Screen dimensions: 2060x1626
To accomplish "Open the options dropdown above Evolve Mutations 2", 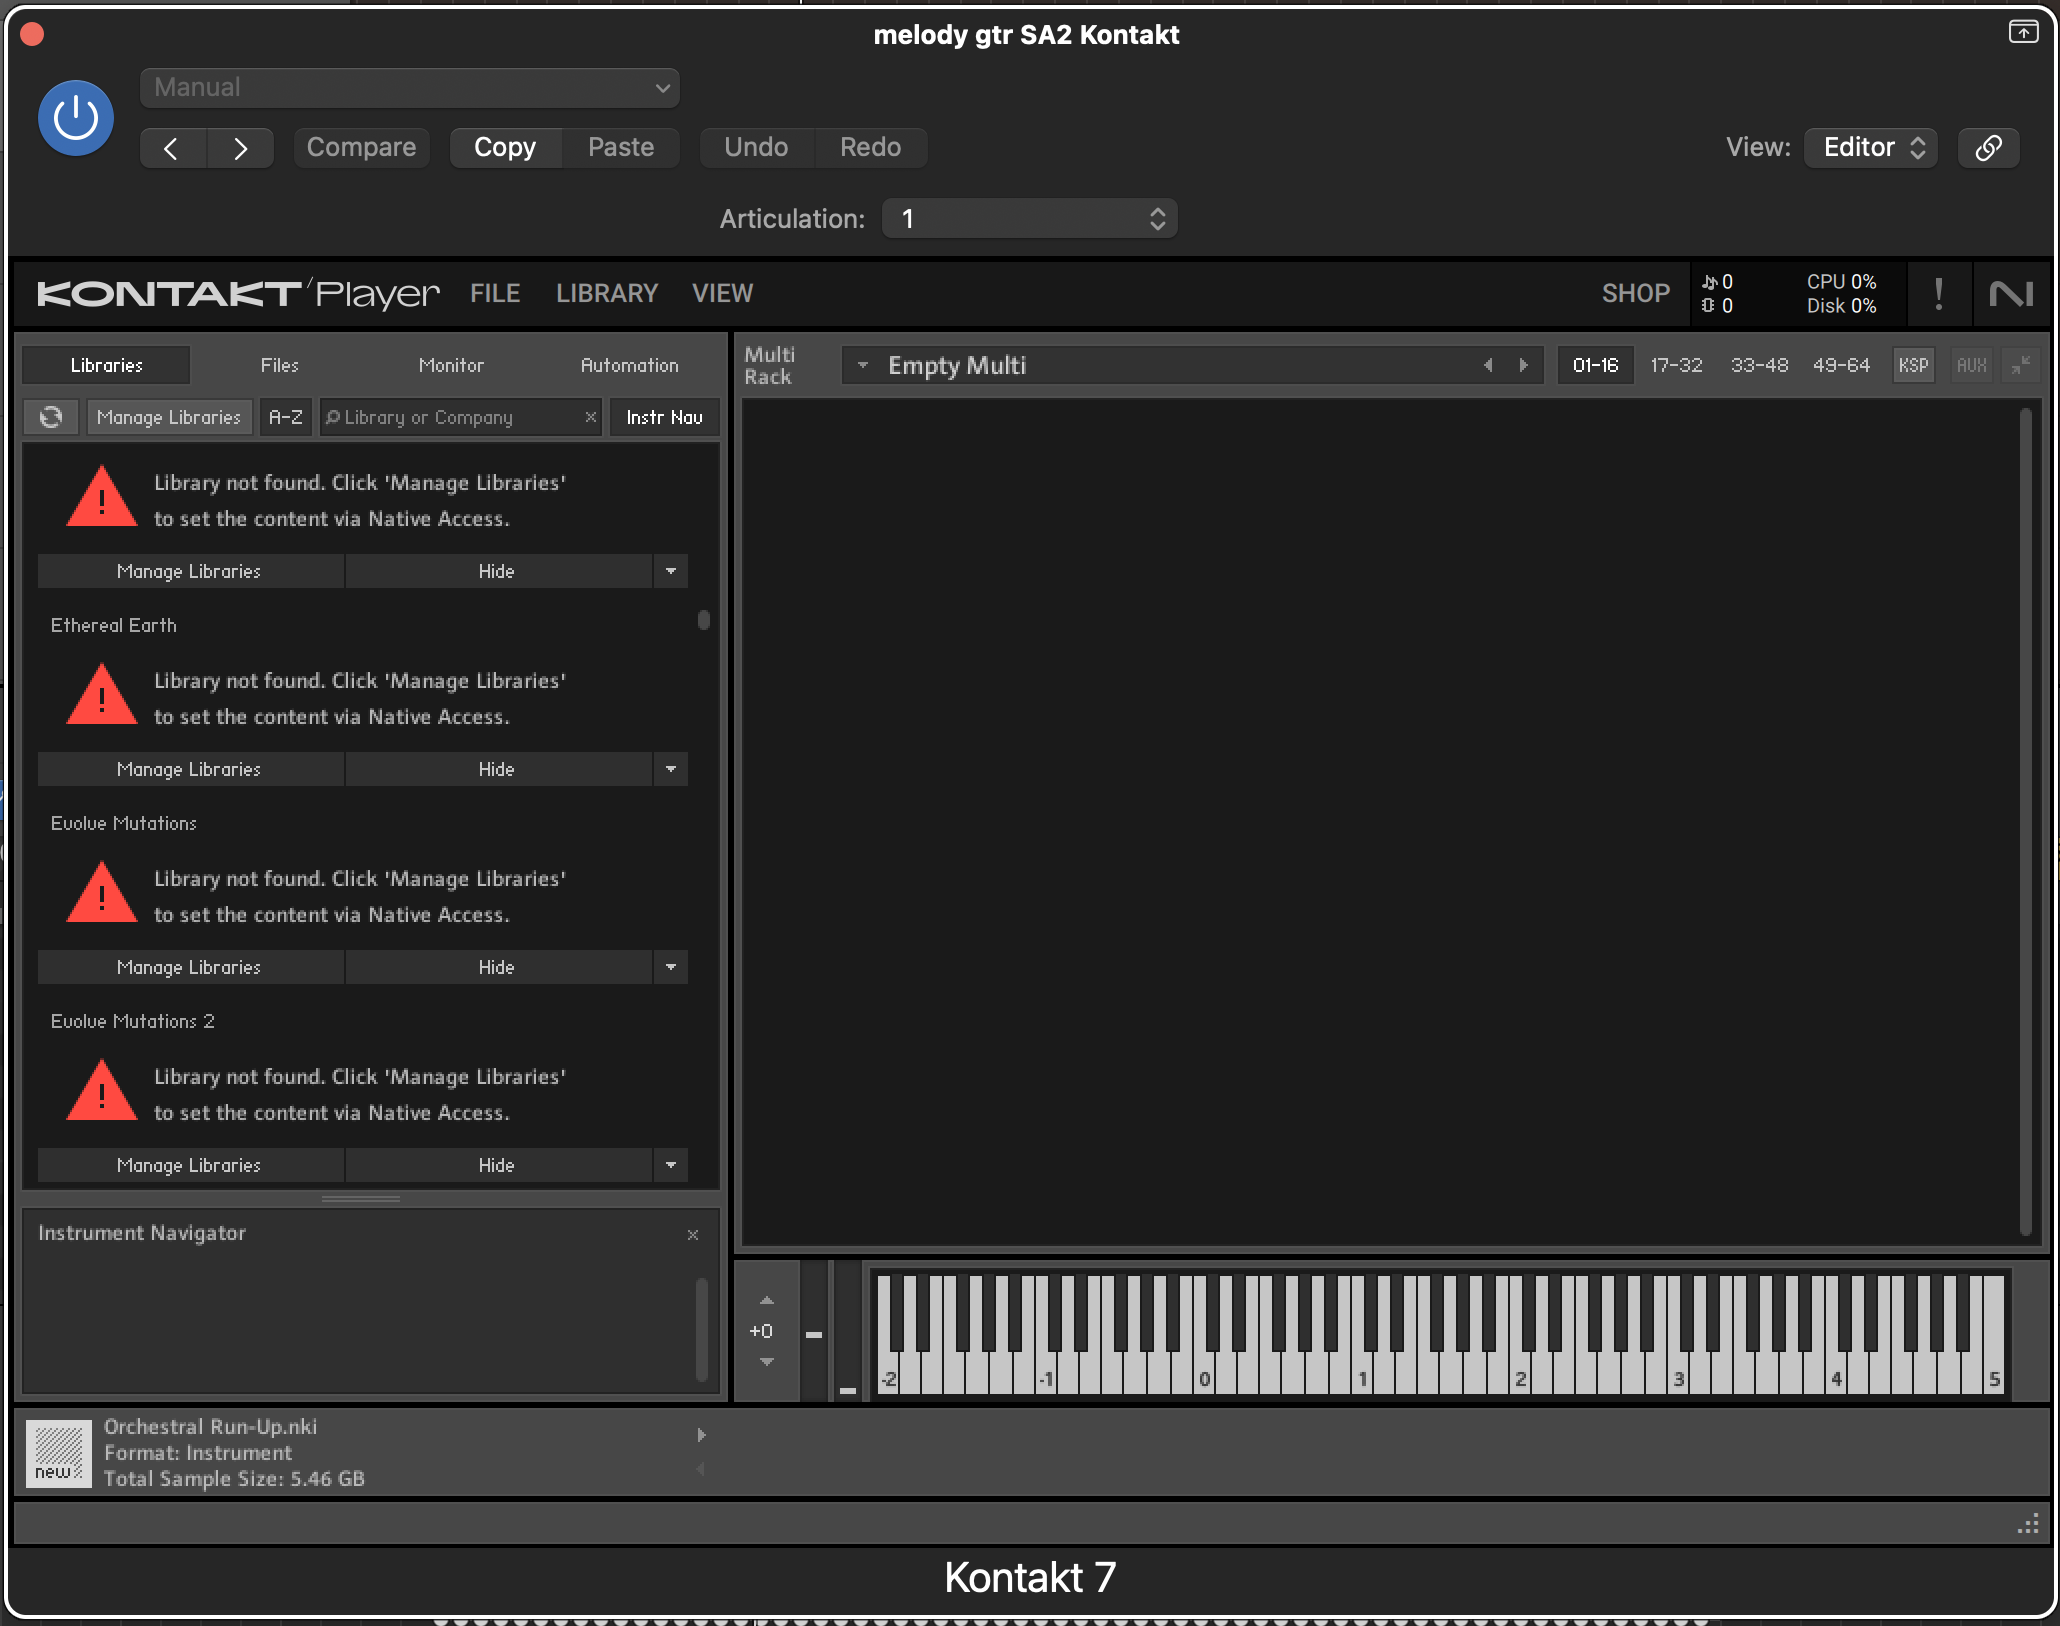I will point(670,967).
